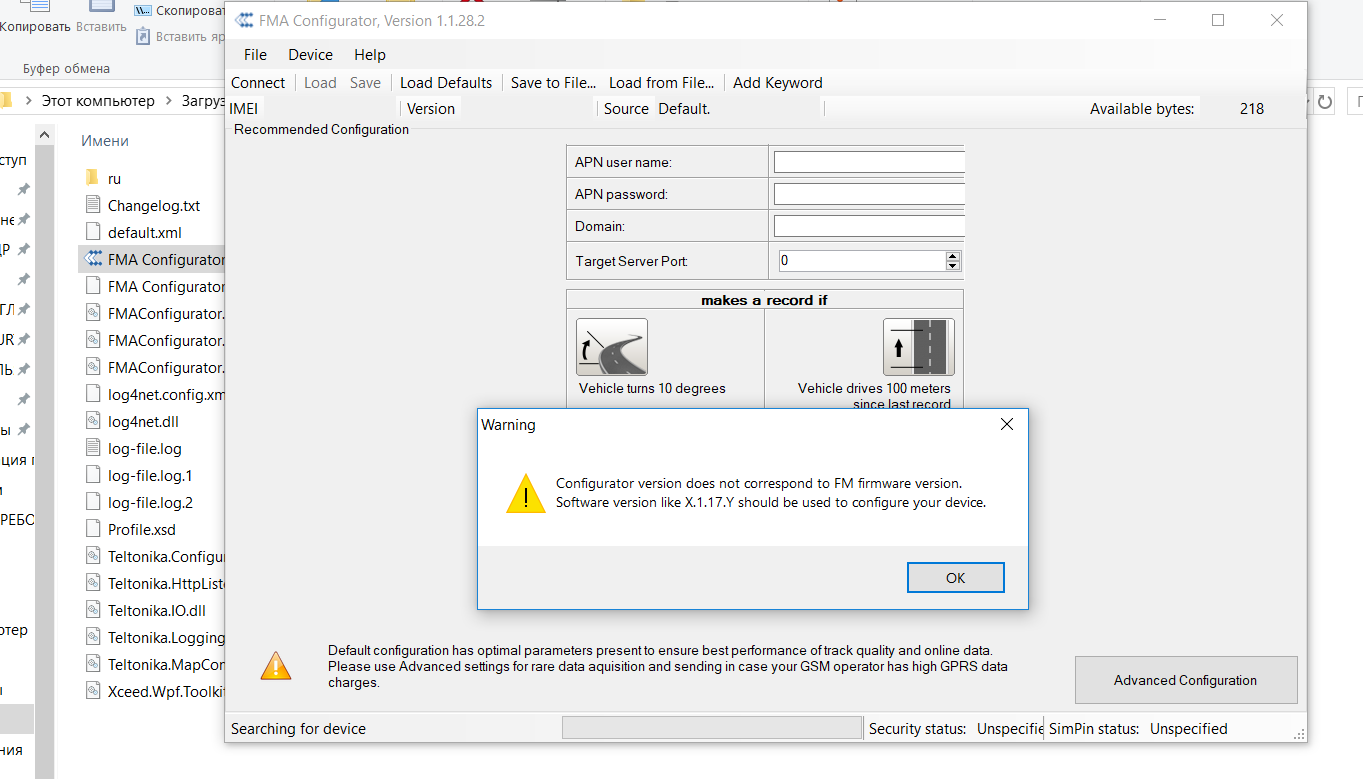Select the ru folder icon
The height and width of the screenshot is (779, 1363).
(x=92, y=178)
